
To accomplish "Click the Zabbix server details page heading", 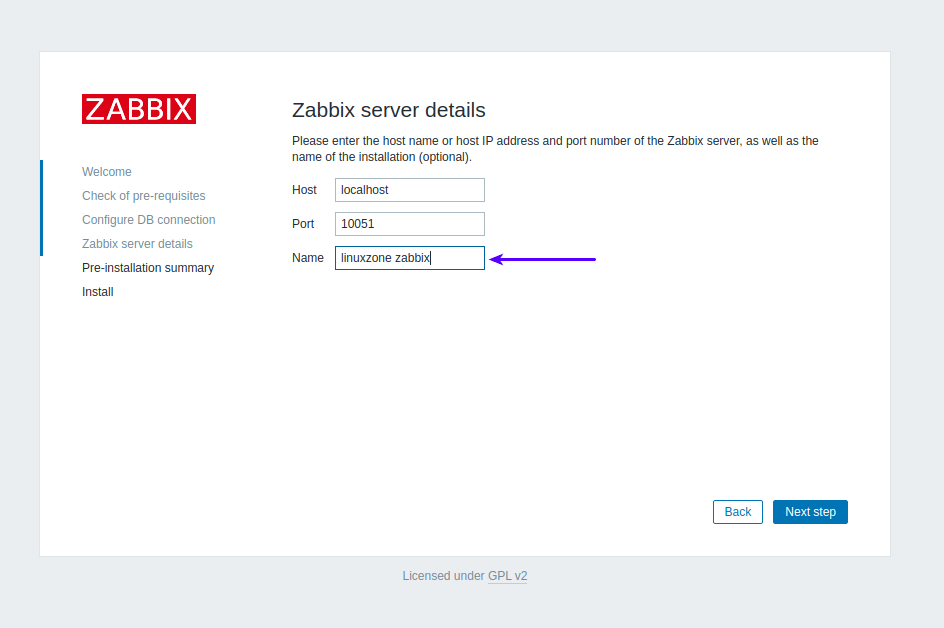I will [388, 110].
